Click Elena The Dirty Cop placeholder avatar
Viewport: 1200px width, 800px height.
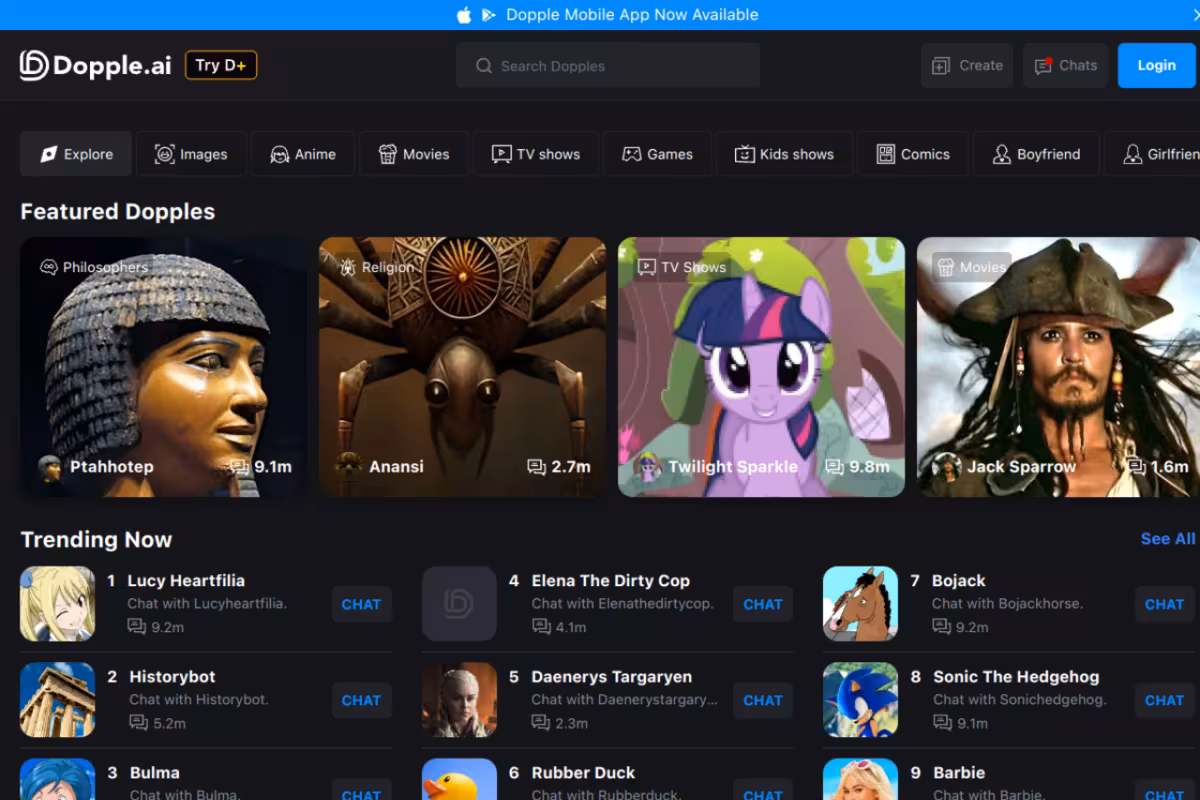[x=459, y=604]
